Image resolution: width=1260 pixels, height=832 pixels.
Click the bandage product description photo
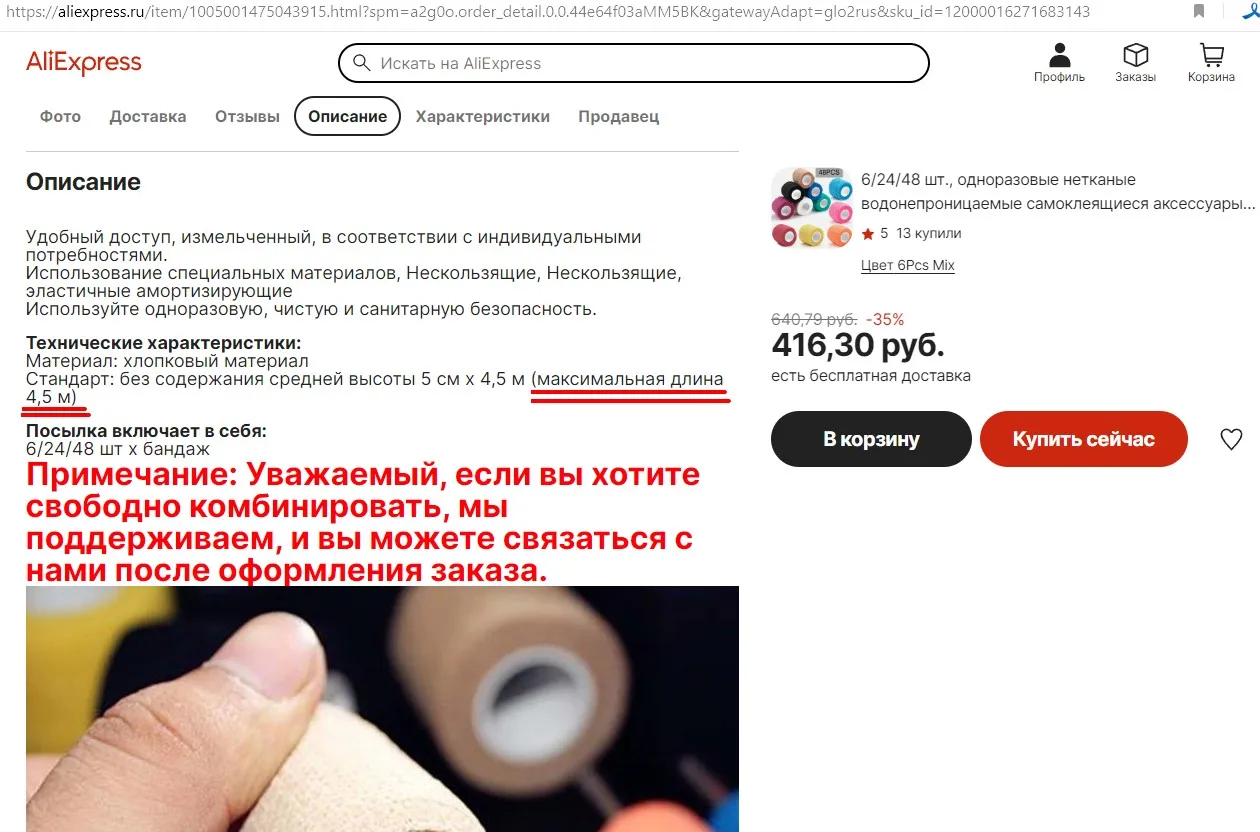pos(382,709)
